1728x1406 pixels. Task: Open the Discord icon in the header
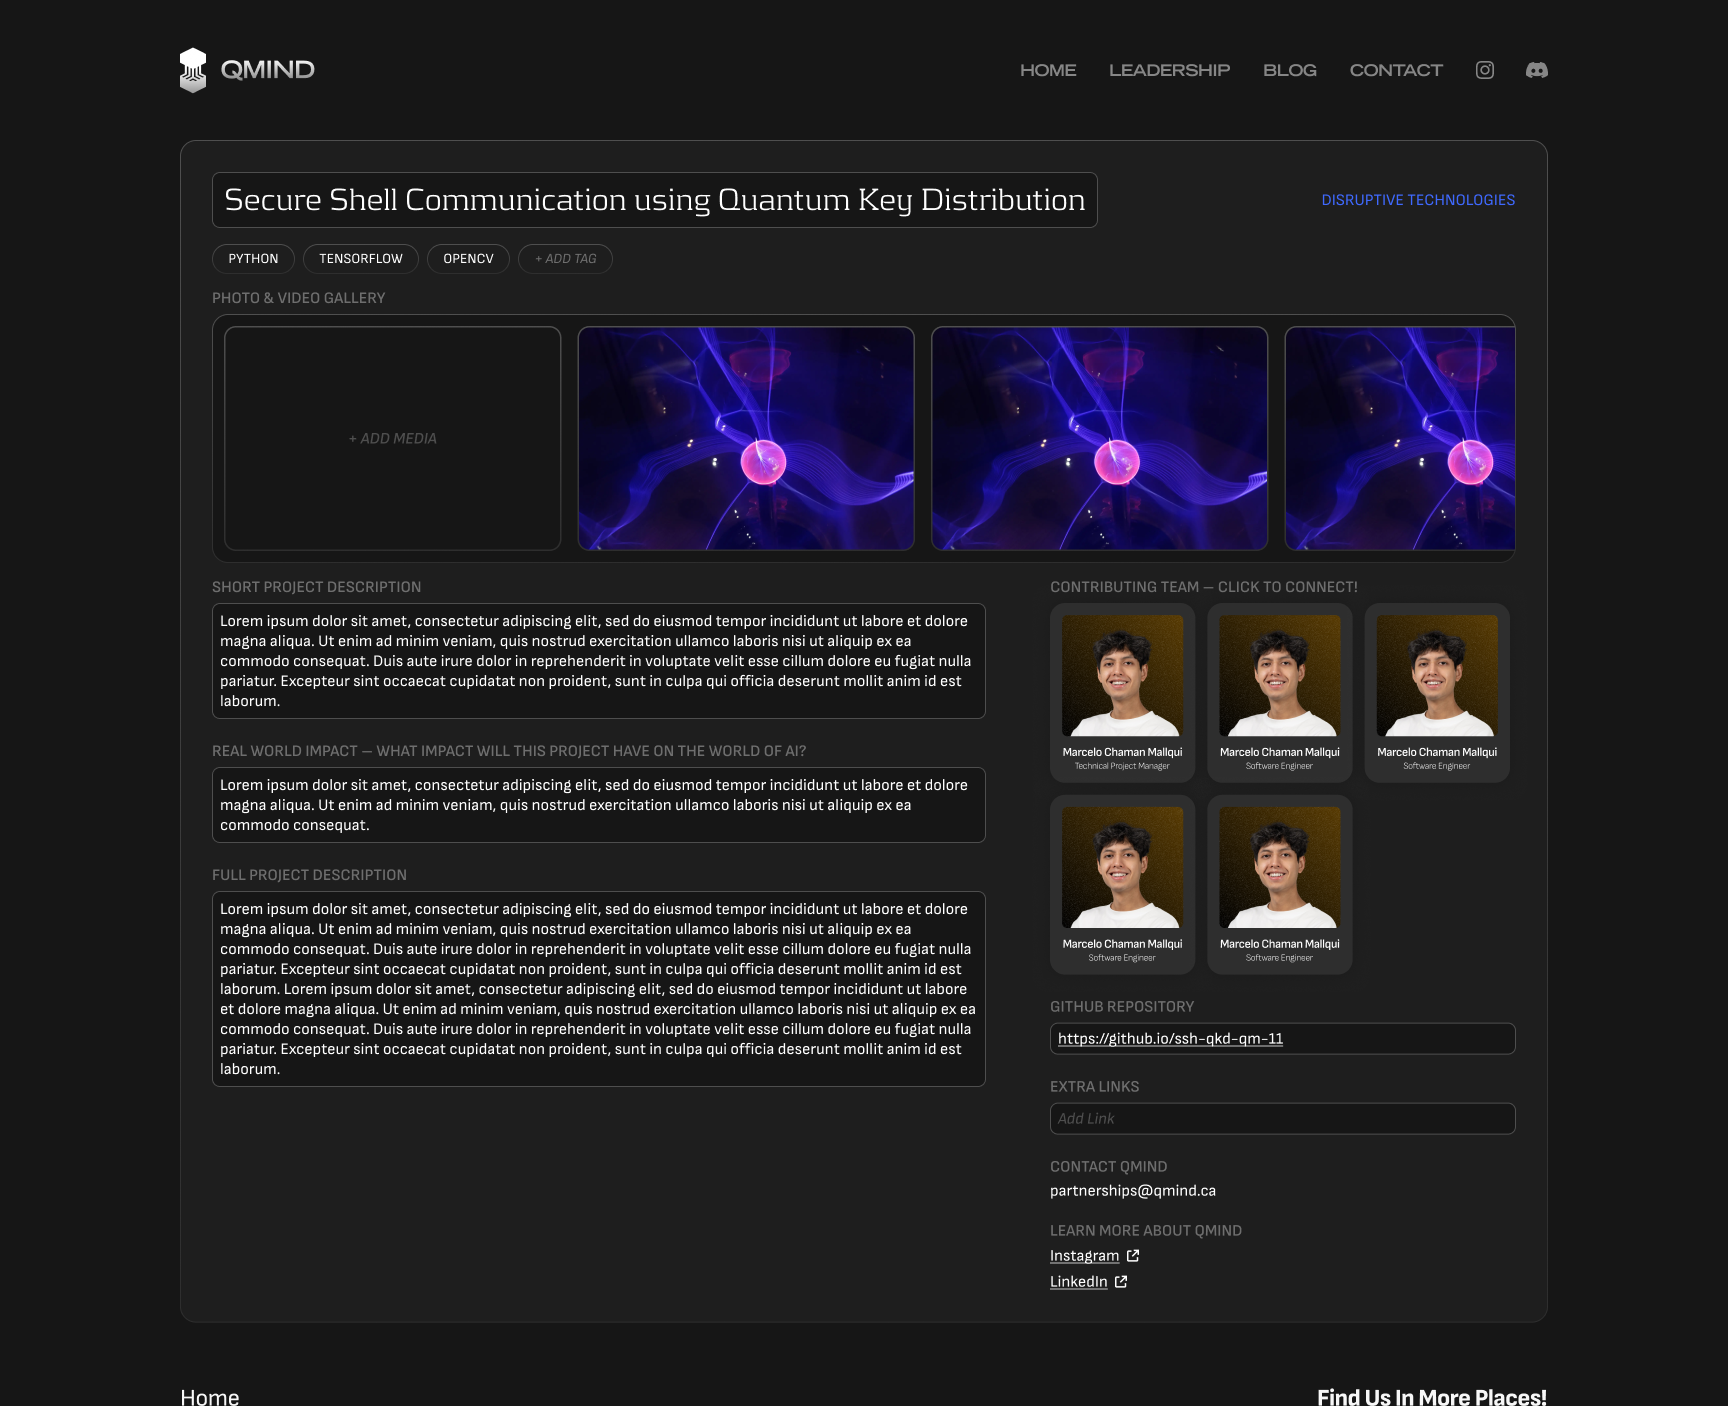coord(1537,70)
